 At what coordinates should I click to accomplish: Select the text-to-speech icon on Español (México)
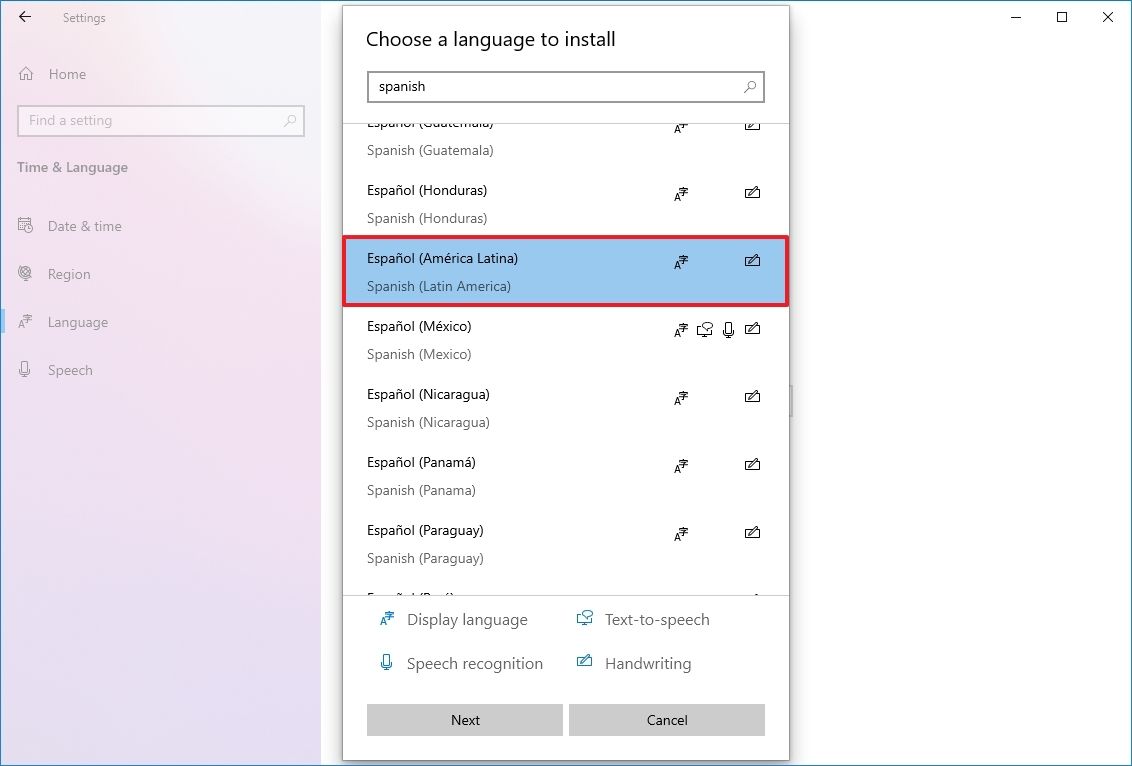click(x=704, y=329)
